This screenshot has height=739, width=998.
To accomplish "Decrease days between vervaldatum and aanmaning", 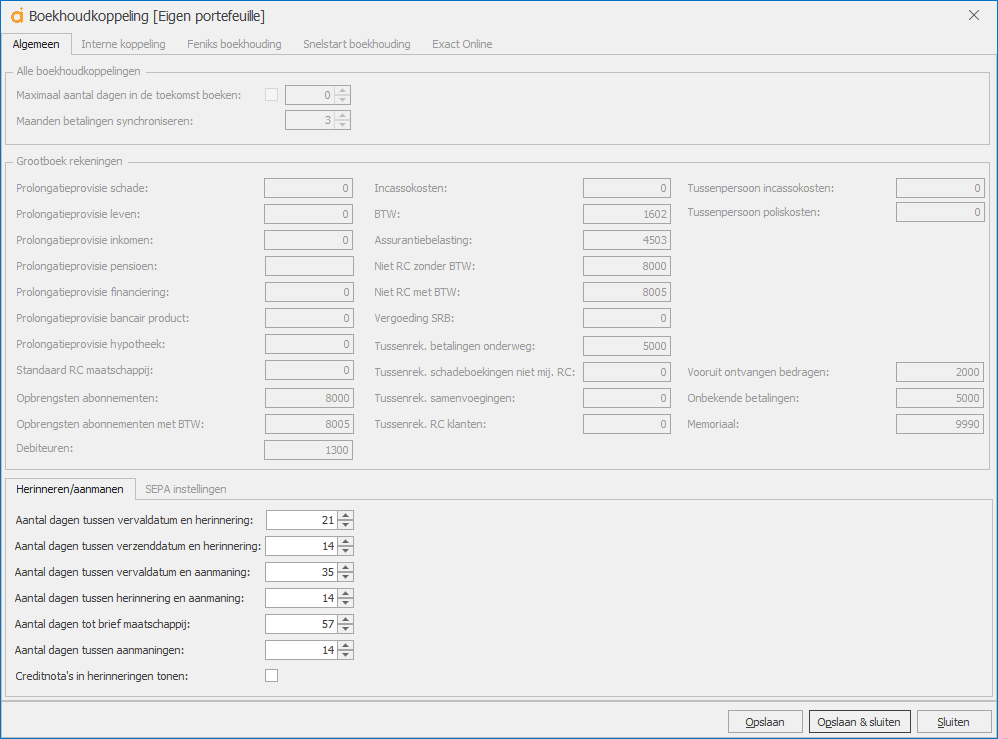I will [x=346, y=577].
